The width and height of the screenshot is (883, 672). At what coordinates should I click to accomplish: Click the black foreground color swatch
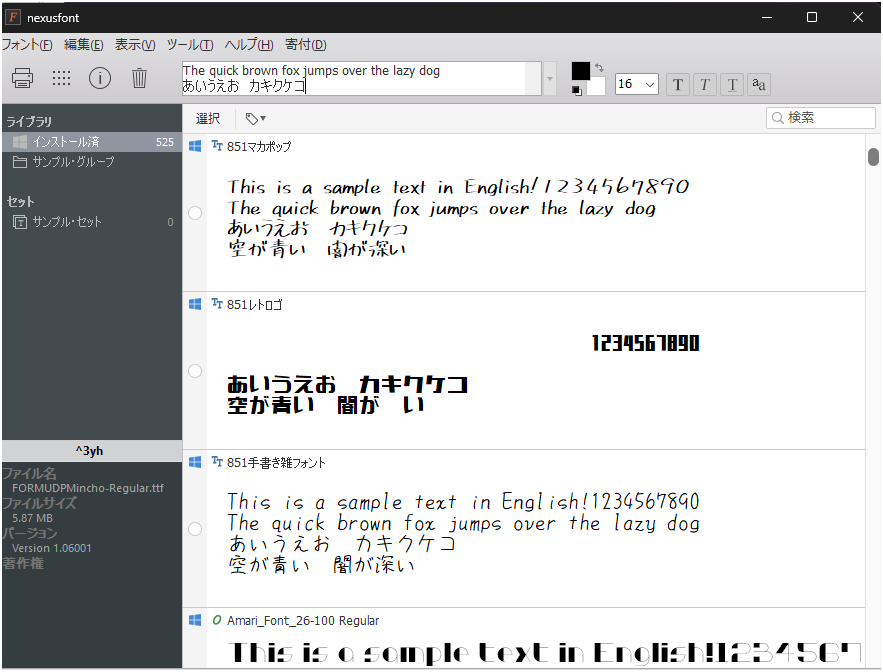pos(581,72)
